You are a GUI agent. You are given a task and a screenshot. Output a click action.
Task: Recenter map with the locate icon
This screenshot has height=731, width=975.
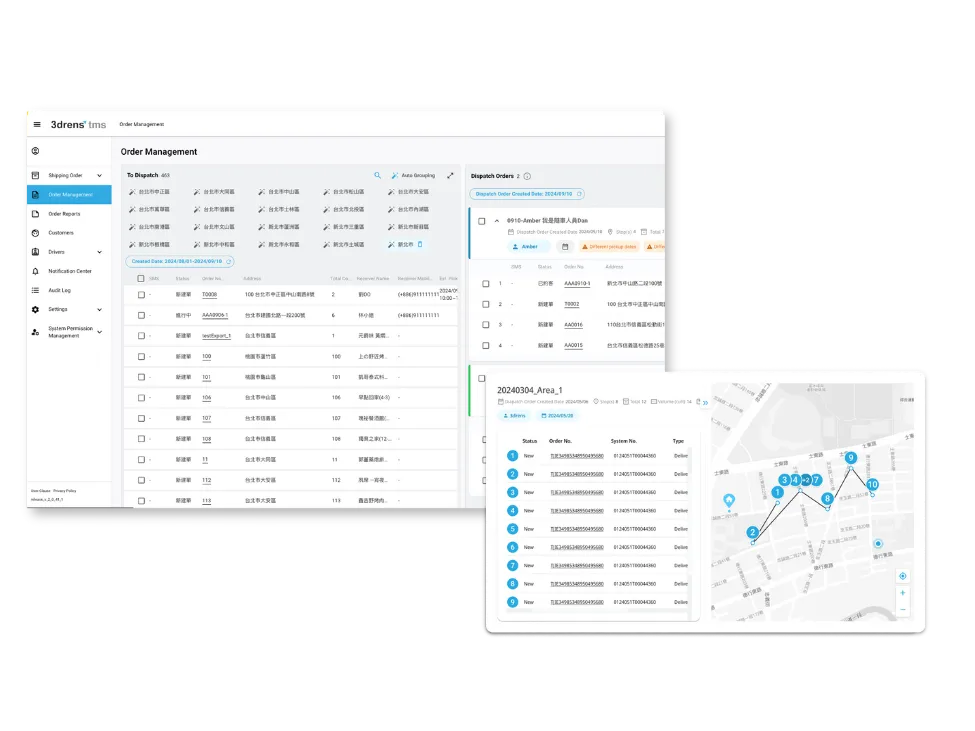[x=902, y=576]
